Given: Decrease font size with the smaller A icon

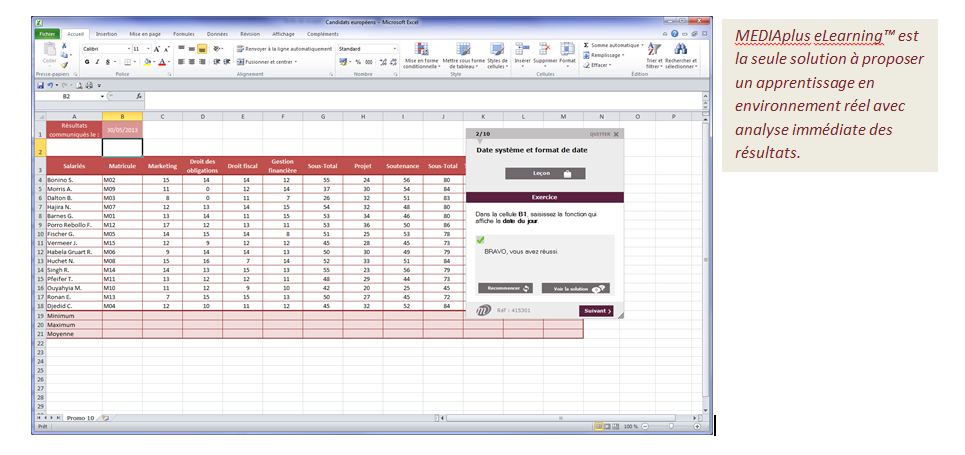Looking at the screenshot, I should pos(166,49).
